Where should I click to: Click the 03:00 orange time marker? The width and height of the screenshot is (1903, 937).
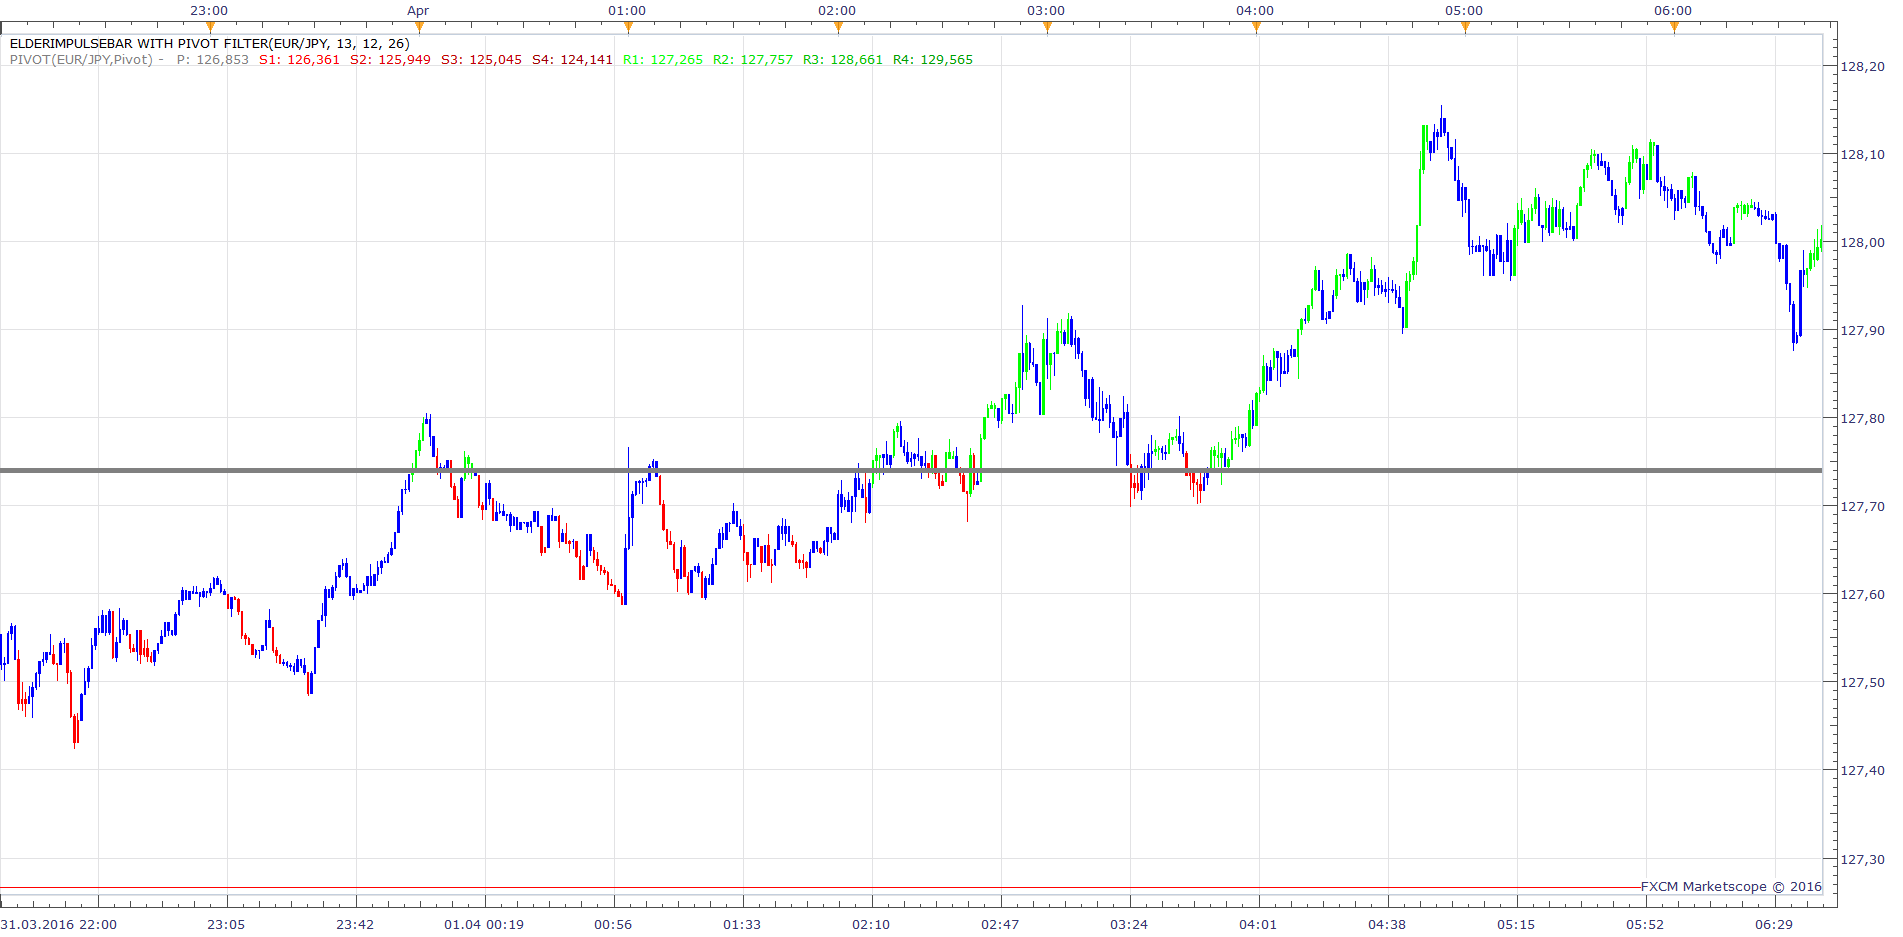[x=1047, y=27]
